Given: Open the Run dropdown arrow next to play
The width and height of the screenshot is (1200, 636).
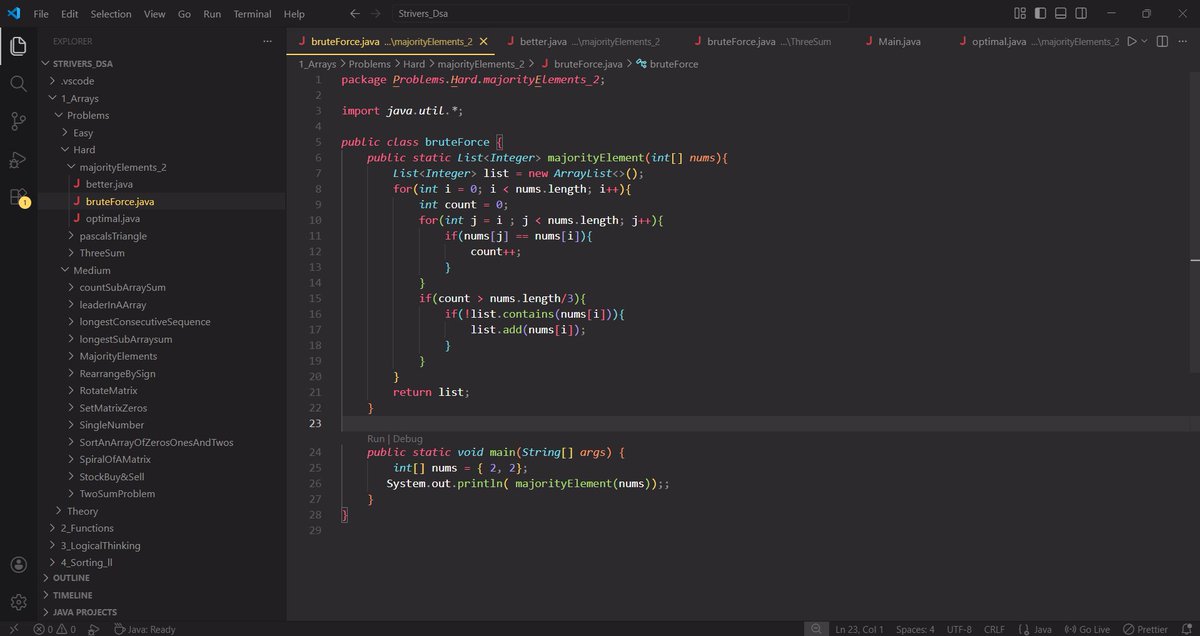Looking at the screenshot, I should tap(1144, 41).
